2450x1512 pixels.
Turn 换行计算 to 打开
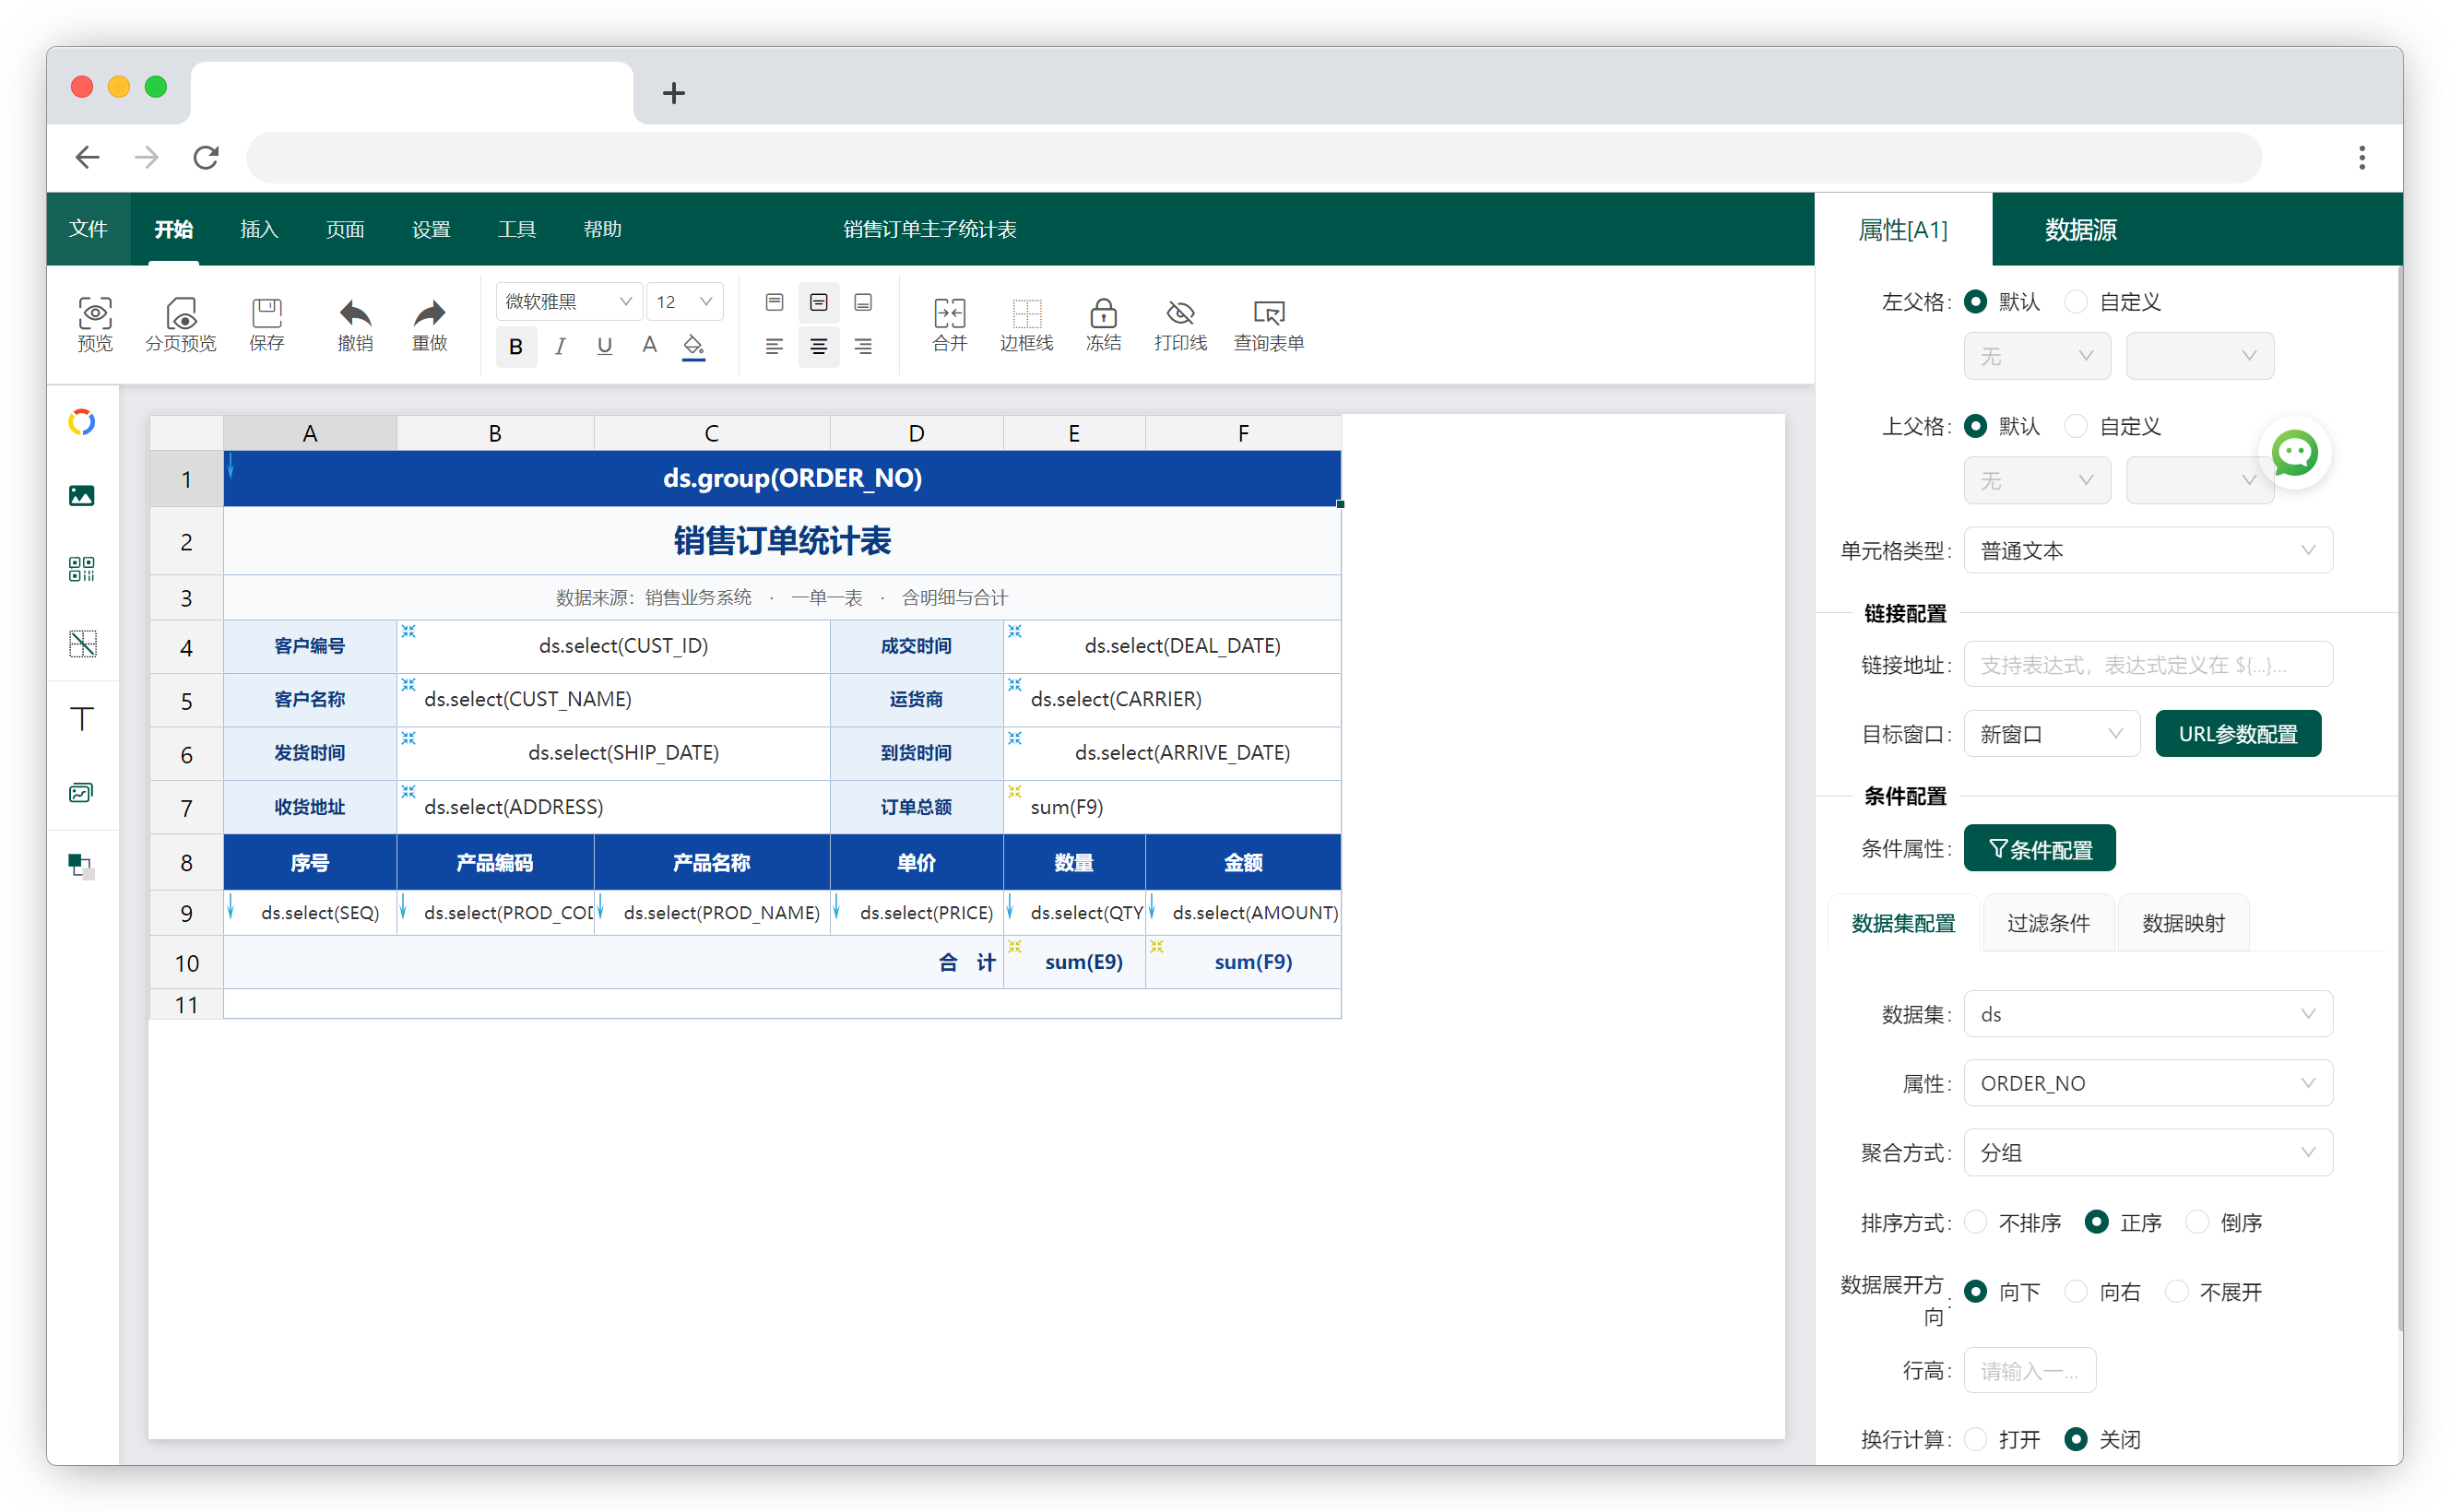(x=1975, y=1439)
